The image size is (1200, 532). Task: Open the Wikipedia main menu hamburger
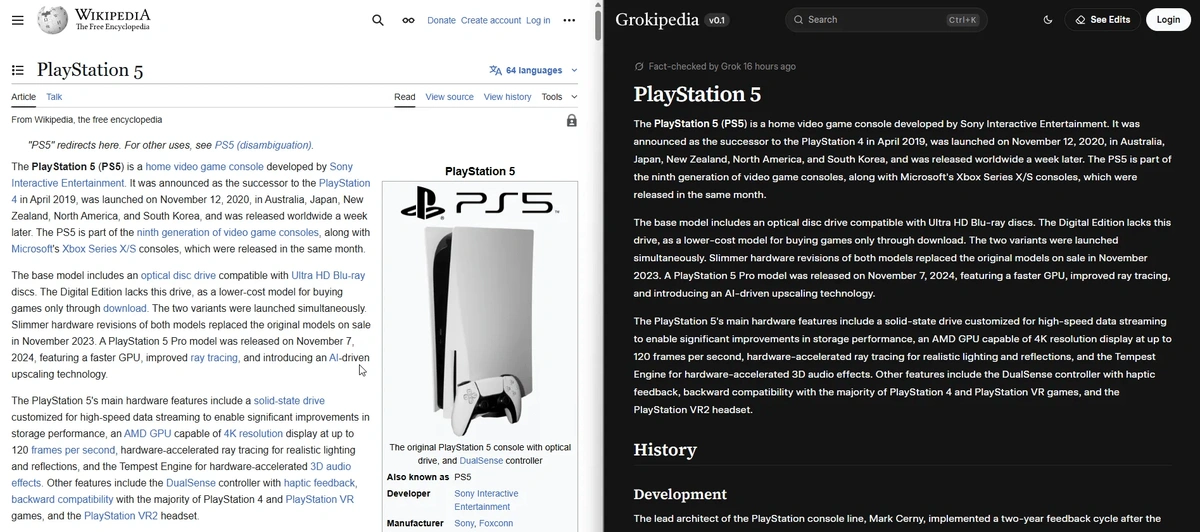(x=18, y=20)
